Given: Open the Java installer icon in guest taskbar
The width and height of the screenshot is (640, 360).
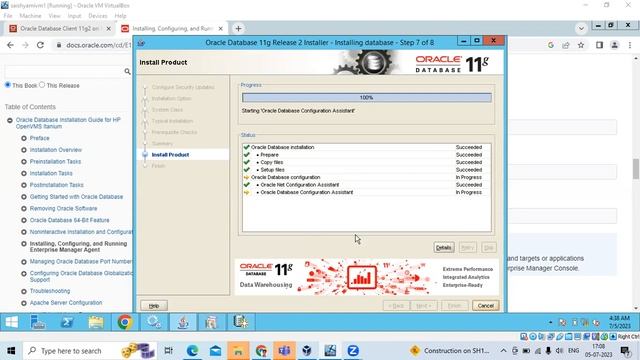Looking at the screenshot, I should (183, 322).
